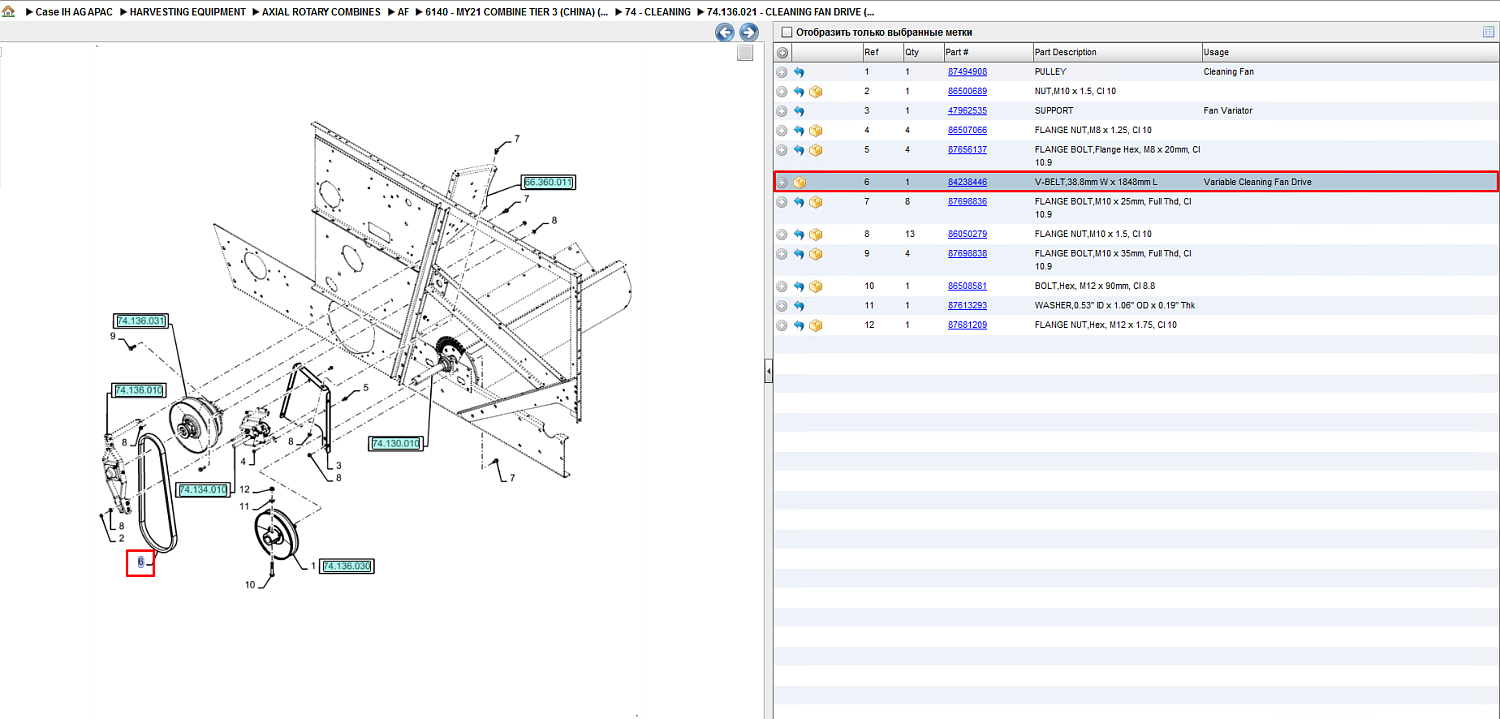This screenshot has height=719, width=1500.
Task: Open the 74 - CLEANING breadcrumb
Action: pos(657,12)
